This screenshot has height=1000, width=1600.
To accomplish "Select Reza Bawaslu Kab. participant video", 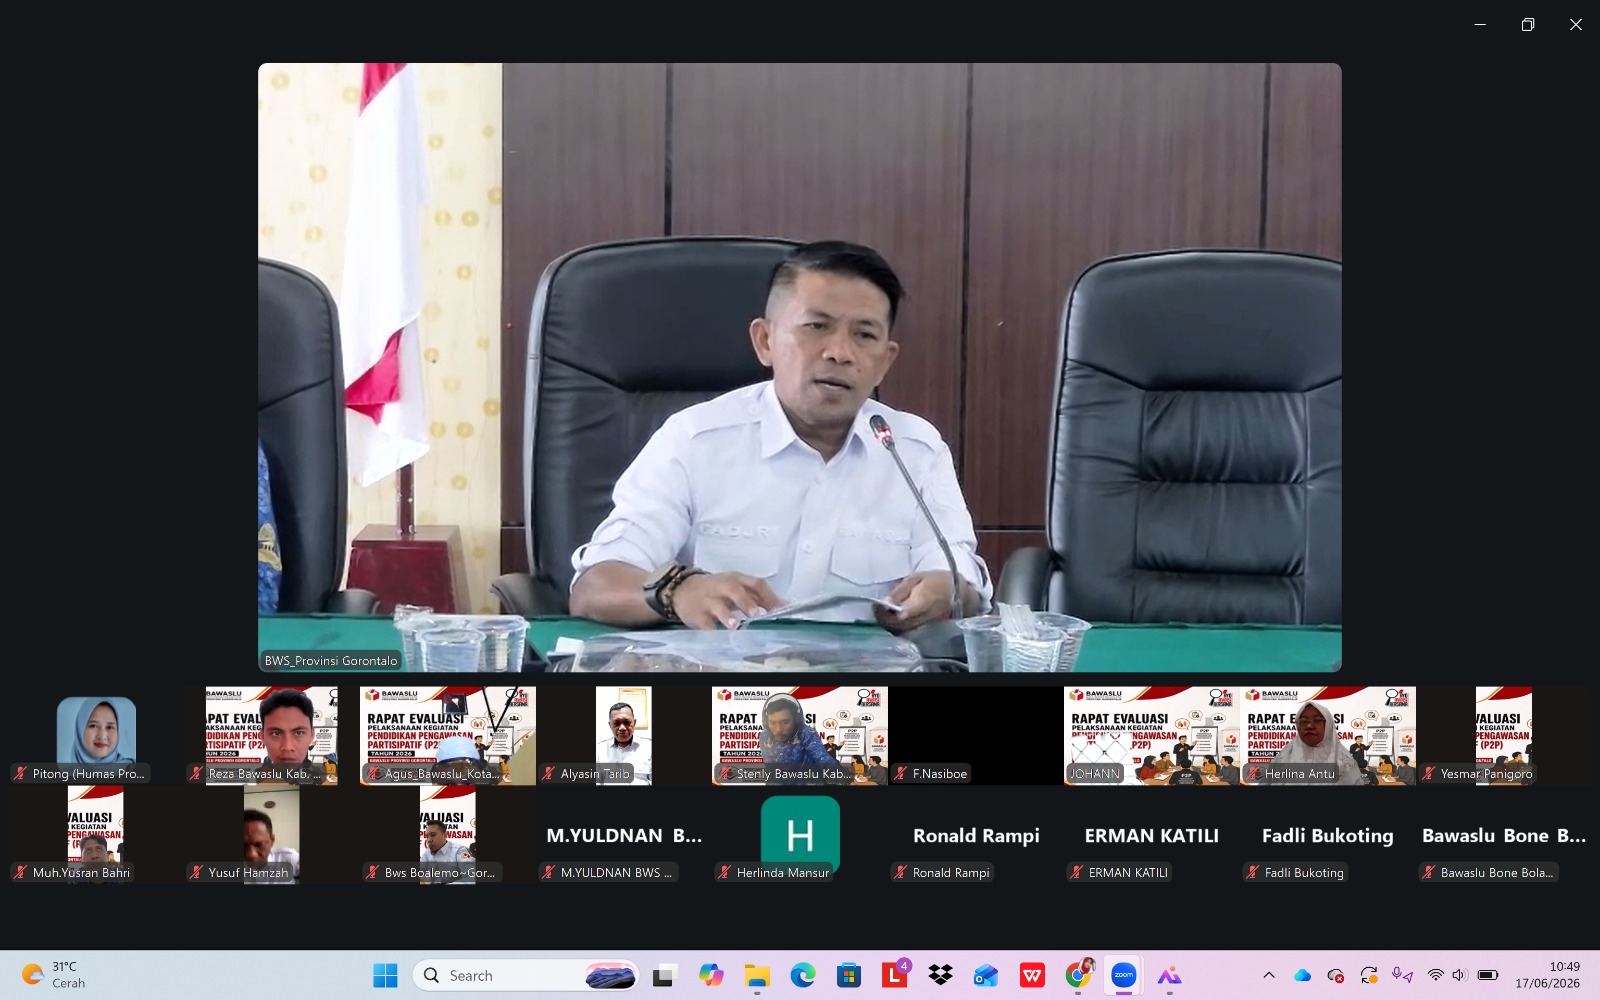I will tap(272, 735).
